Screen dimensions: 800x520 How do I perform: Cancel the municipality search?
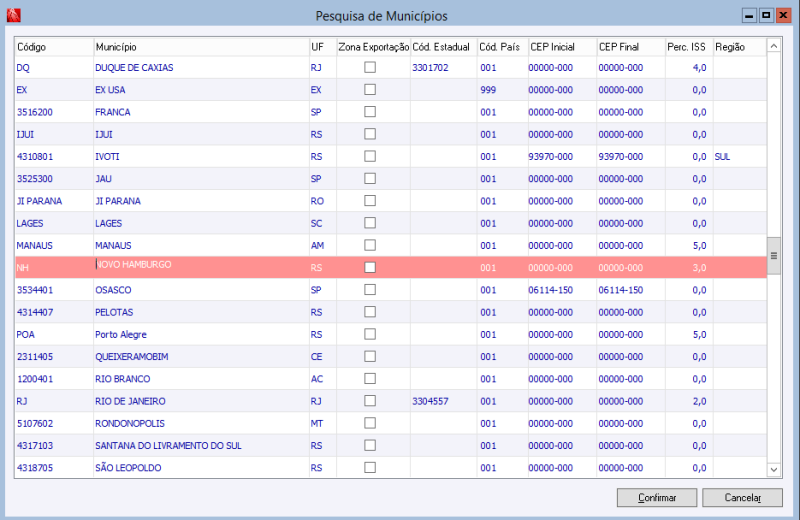(742, 498)
